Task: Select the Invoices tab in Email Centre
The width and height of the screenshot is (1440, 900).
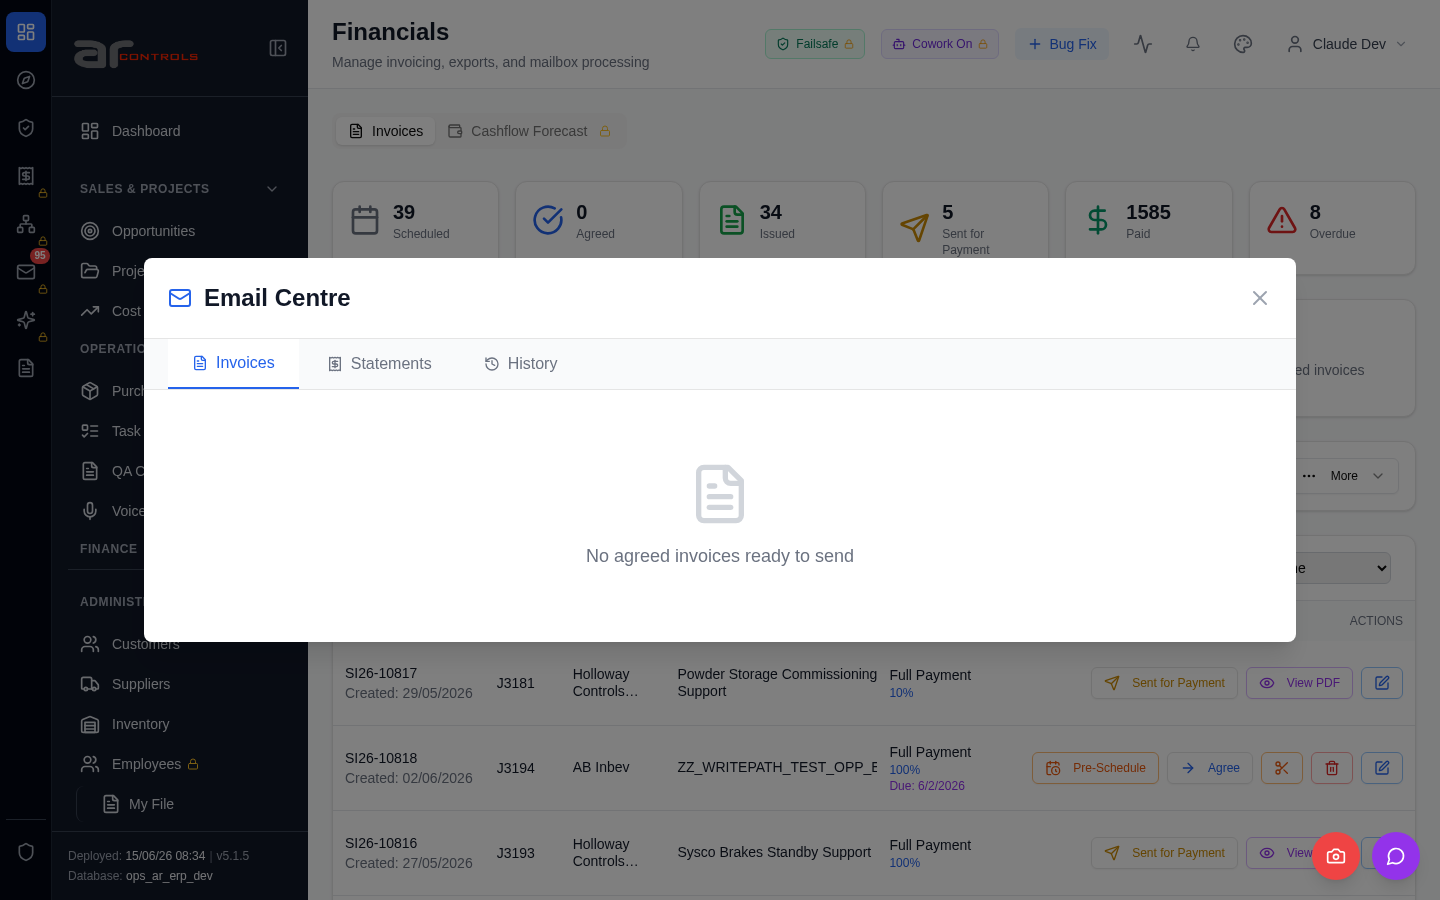Action: tap(233, 363)
